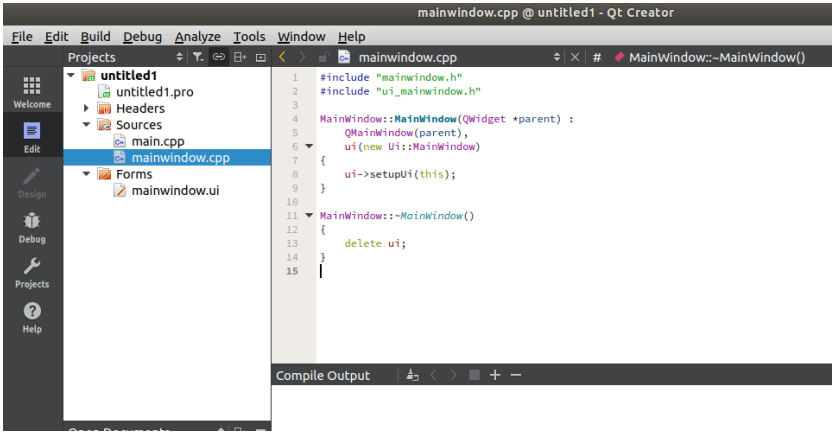Click line number 15 in the gutter
This screenshot has width=836, height=435.
coord(292,271)
